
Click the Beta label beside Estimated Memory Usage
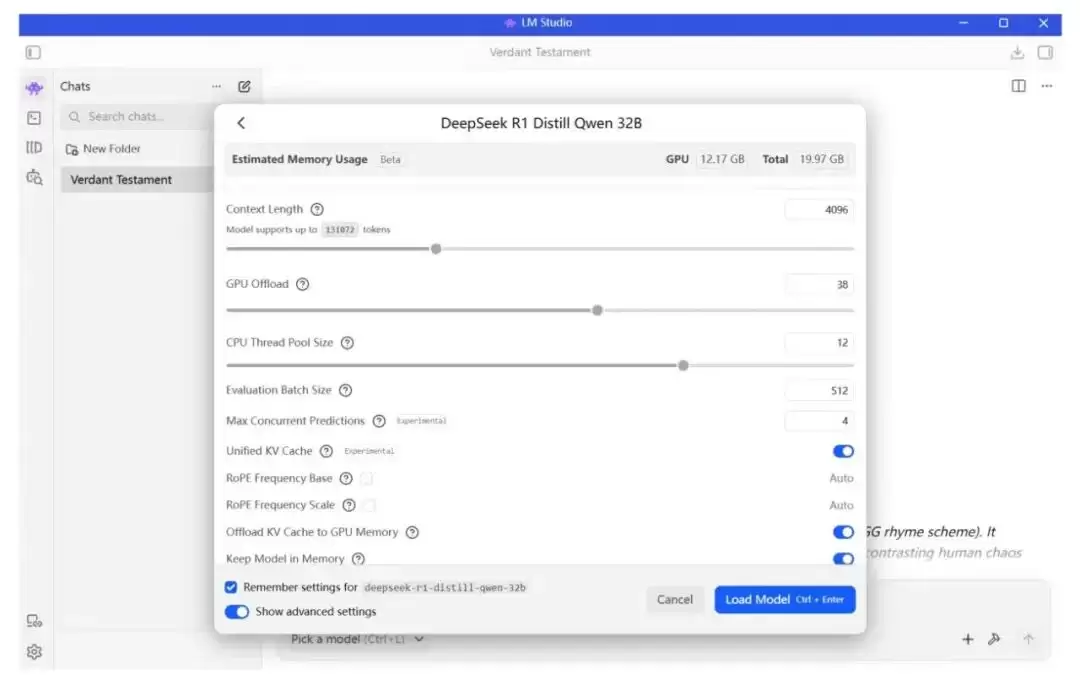point(390,159)
